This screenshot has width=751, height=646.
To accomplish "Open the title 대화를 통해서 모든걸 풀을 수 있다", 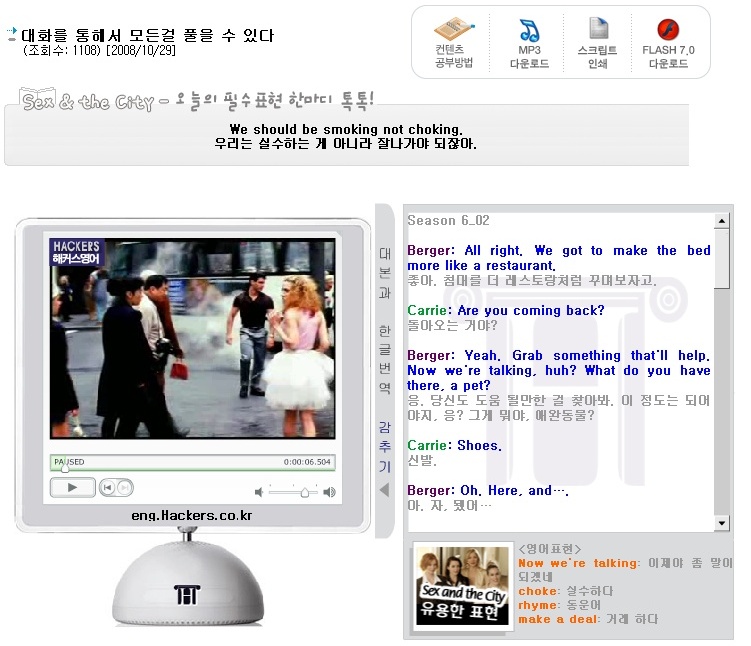I will point(148,35).
